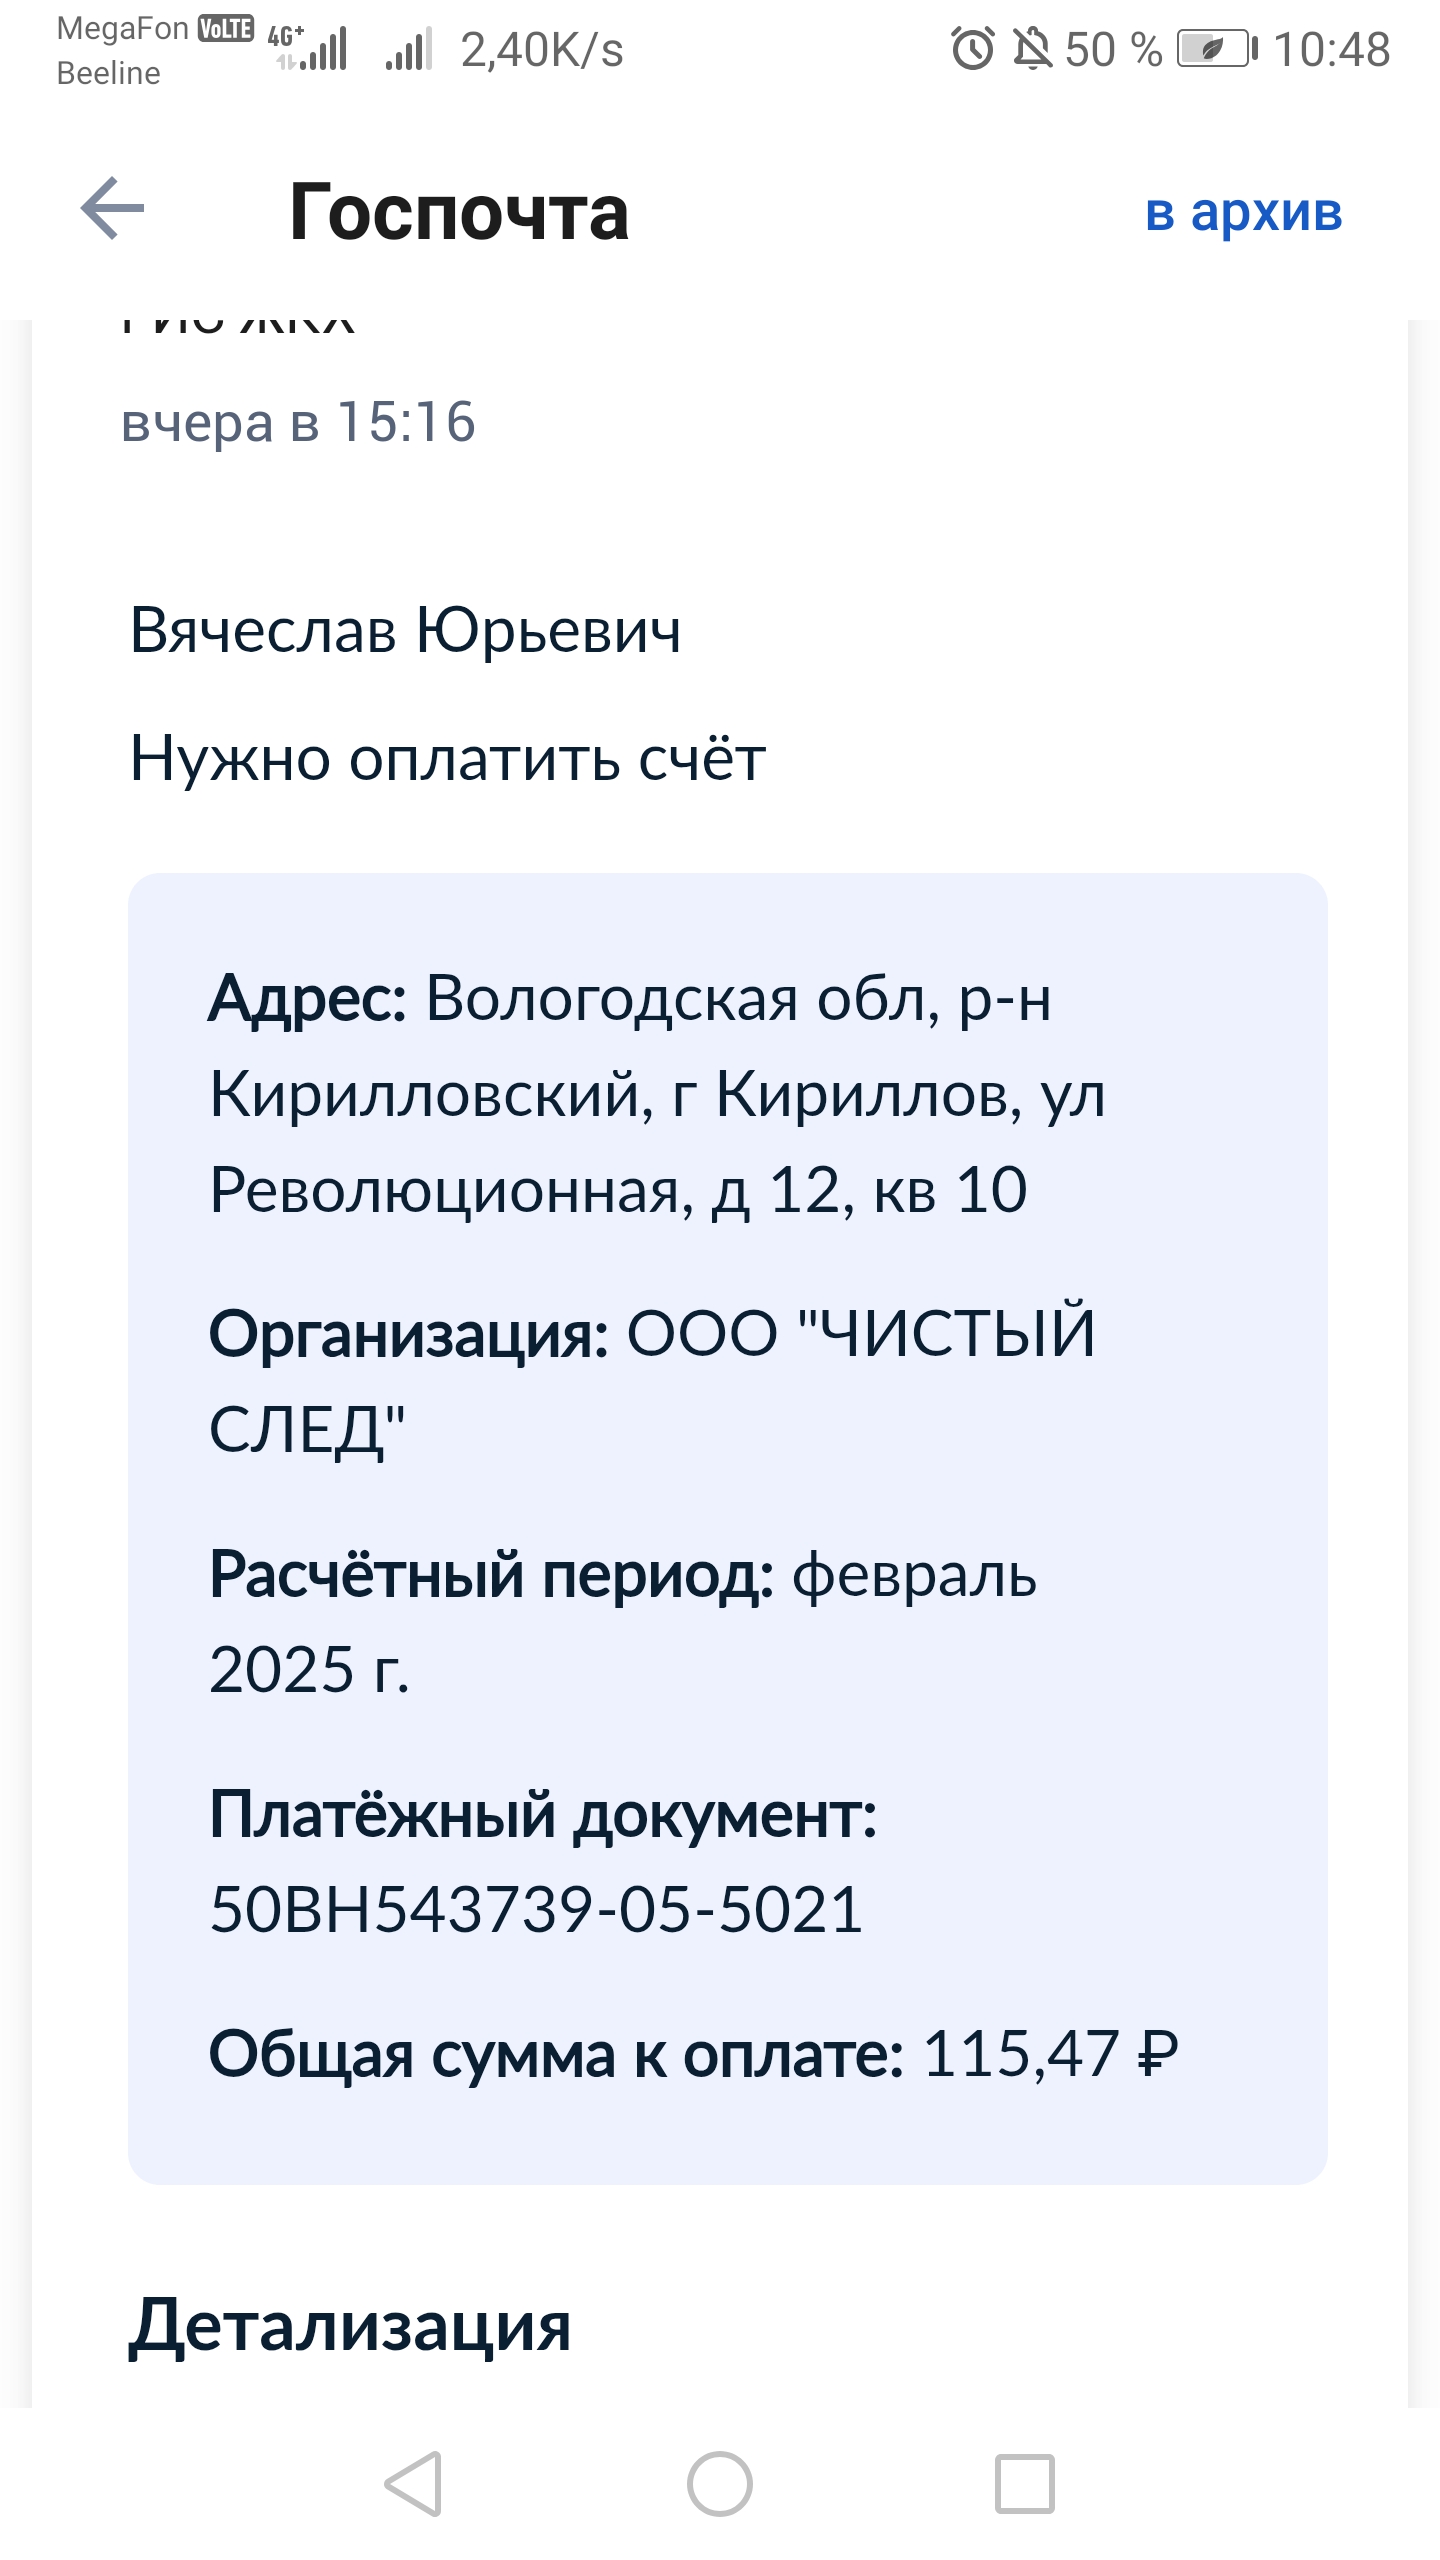Tap the payment document number 50ВН543739-05-5021
1440x2560 pixels.
(x=536, y=1909)
